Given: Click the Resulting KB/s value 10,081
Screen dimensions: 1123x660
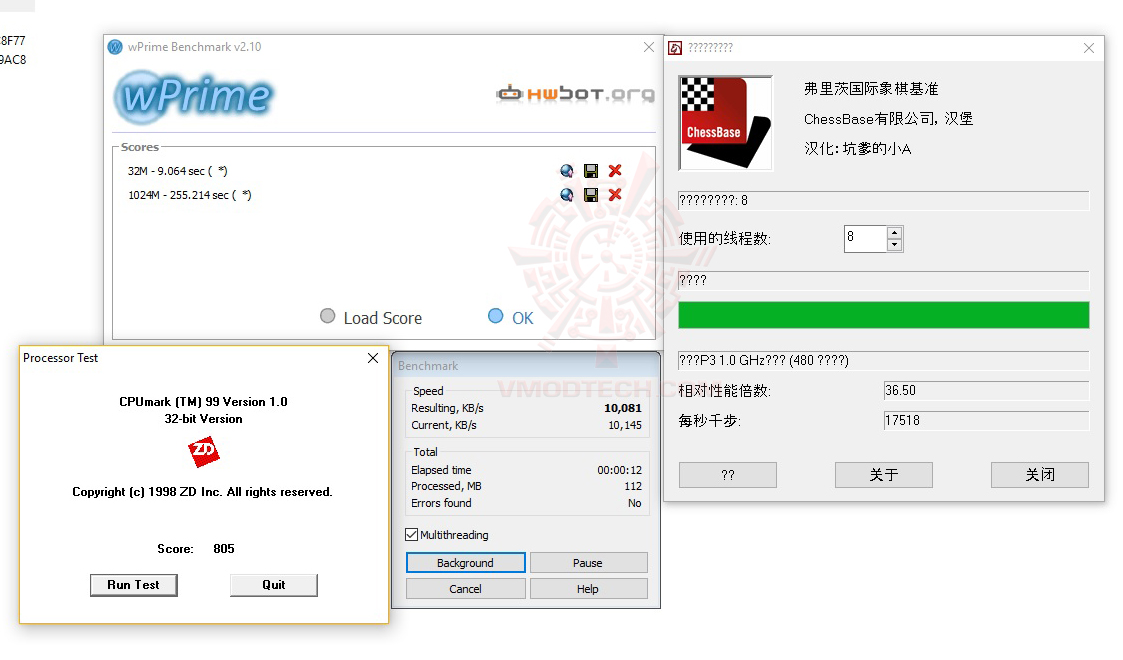Looking at the screenshot, I should click(622, 408).
